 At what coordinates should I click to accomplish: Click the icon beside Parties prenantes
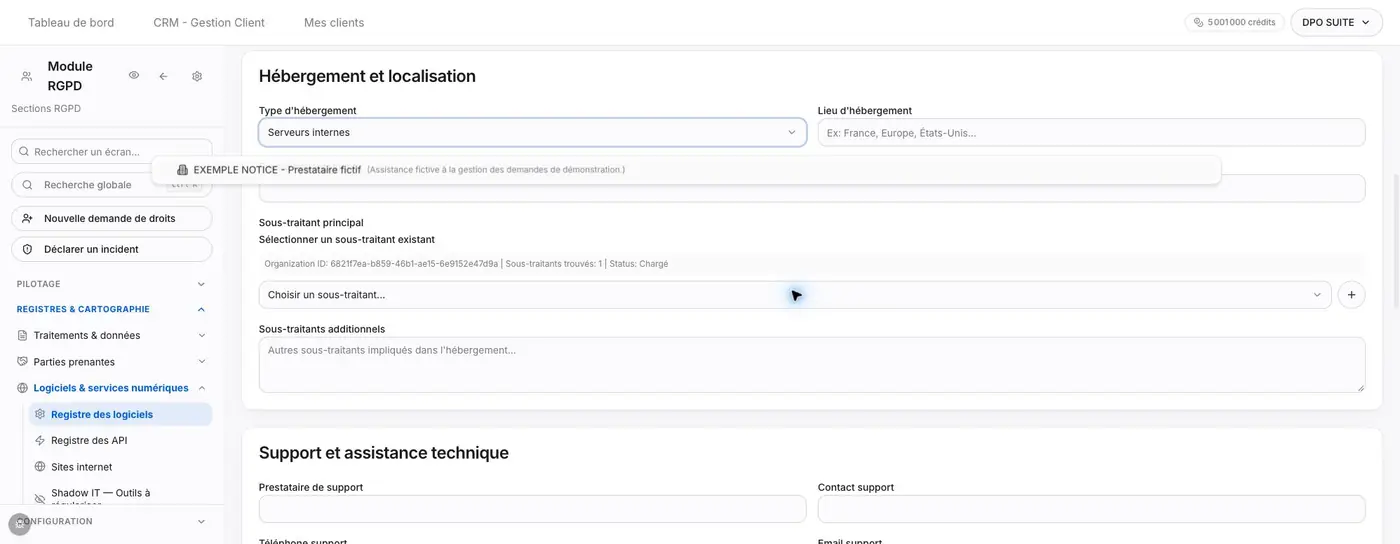23,362
